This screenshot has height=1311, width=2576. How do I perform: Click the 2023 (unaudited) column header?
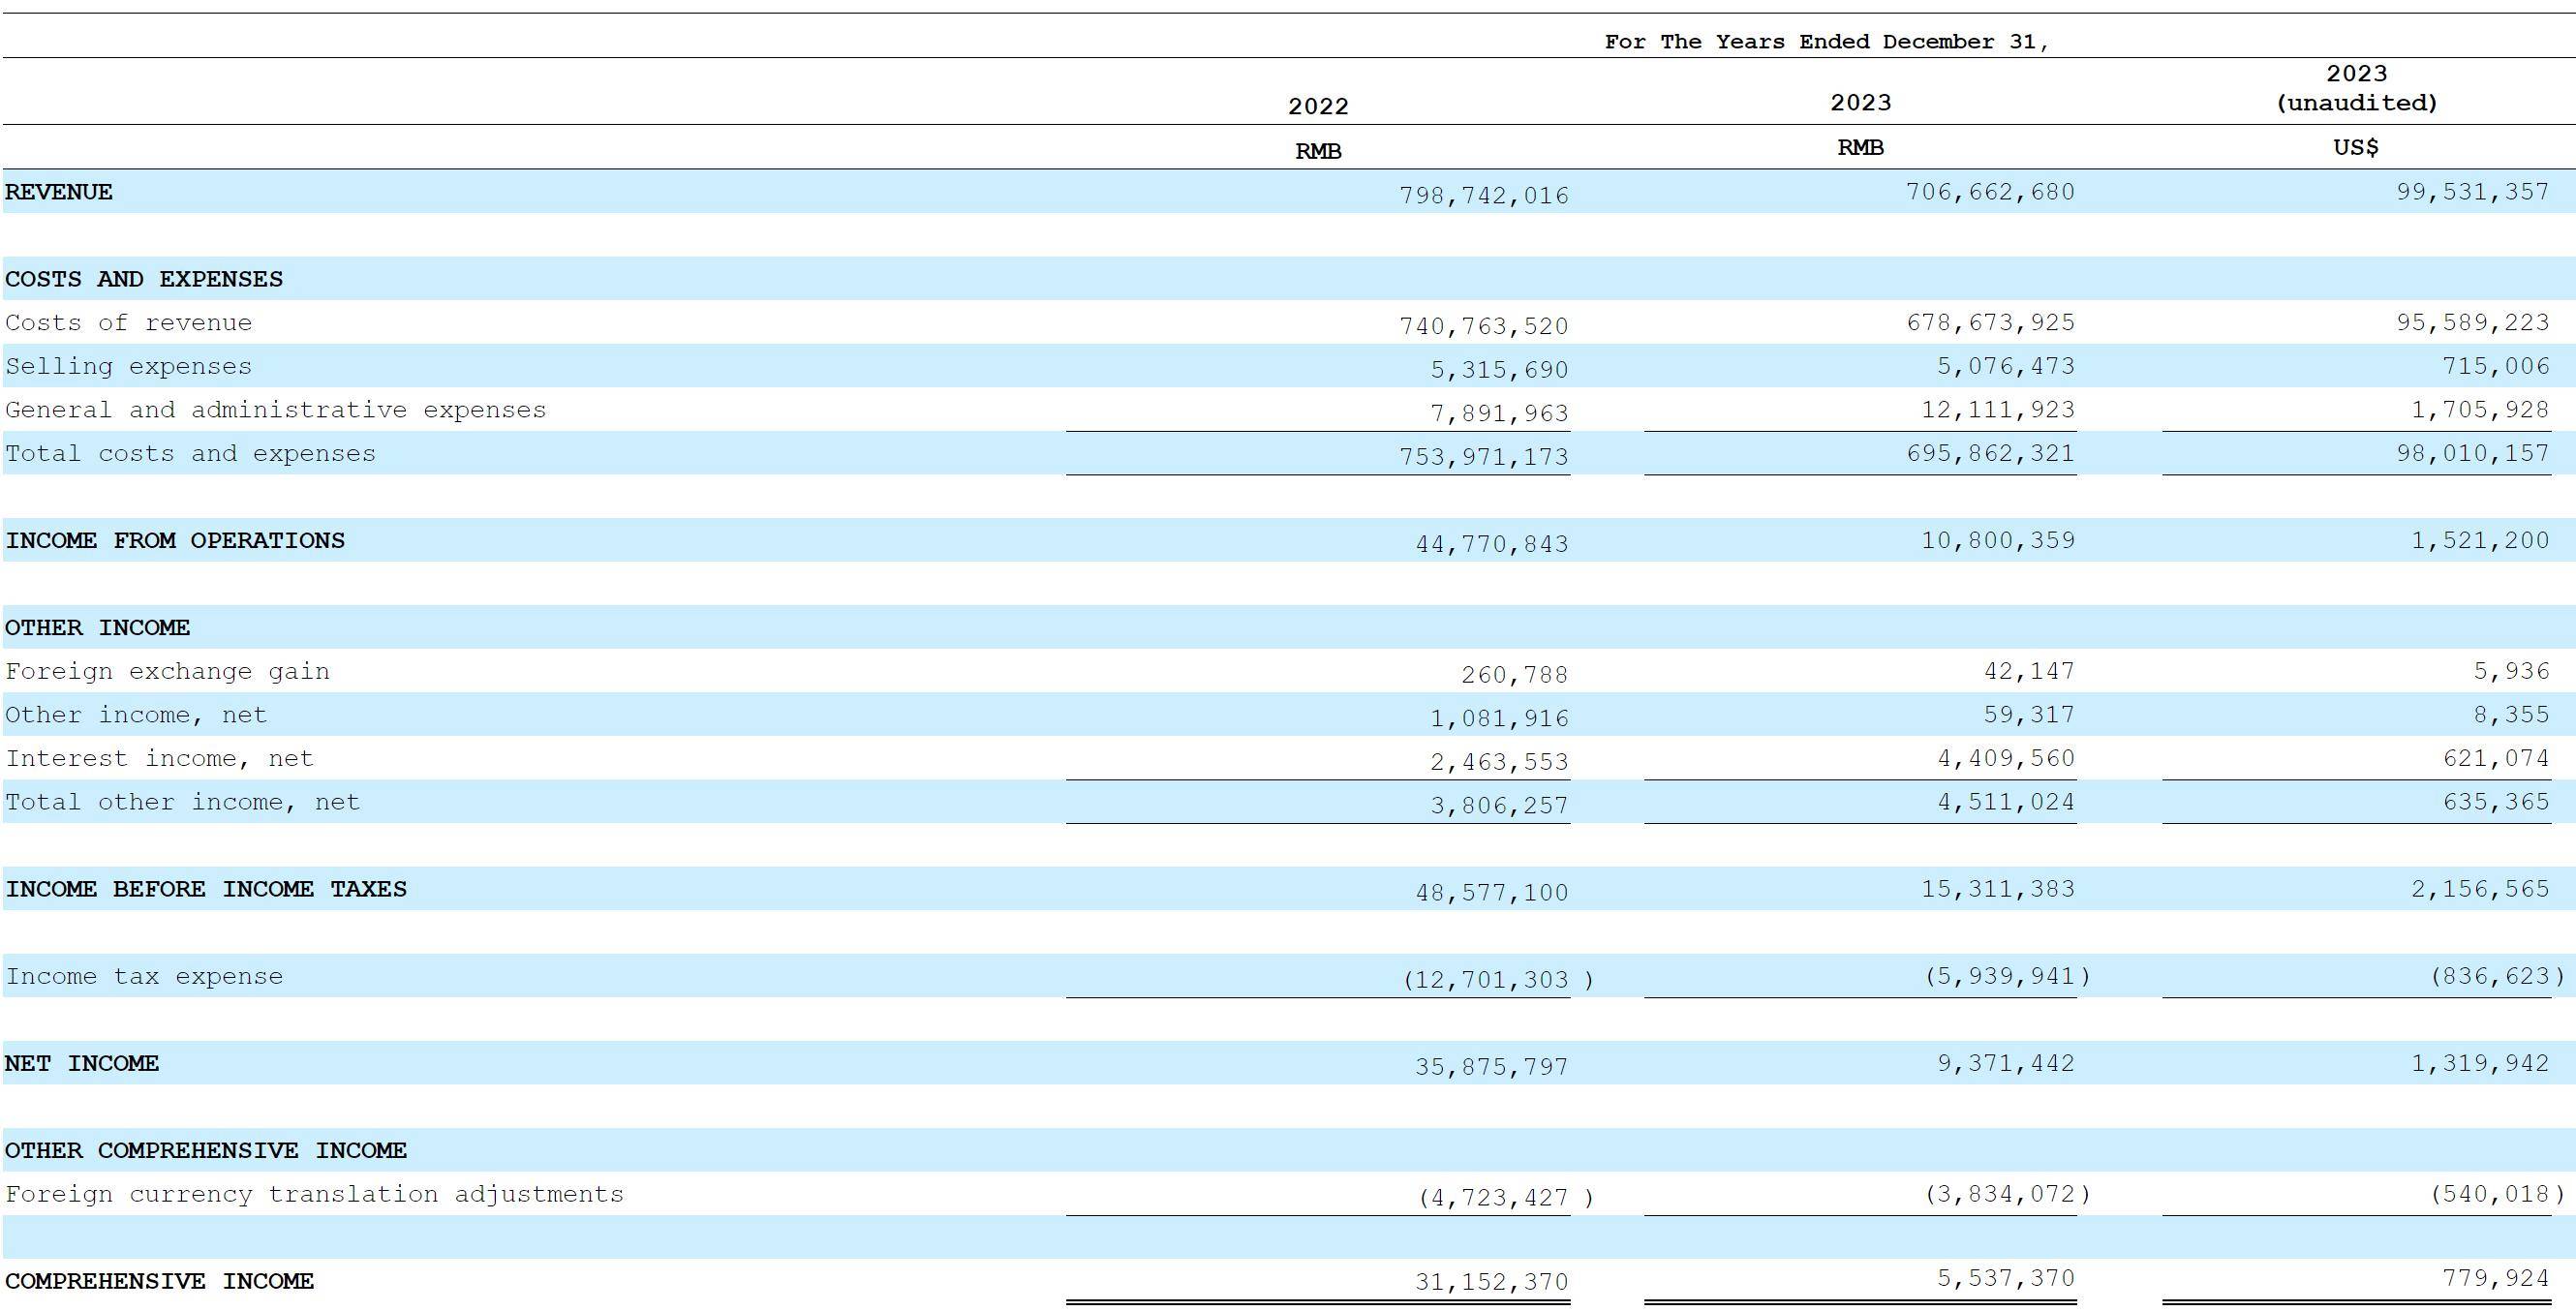(x=2357, y=89)
